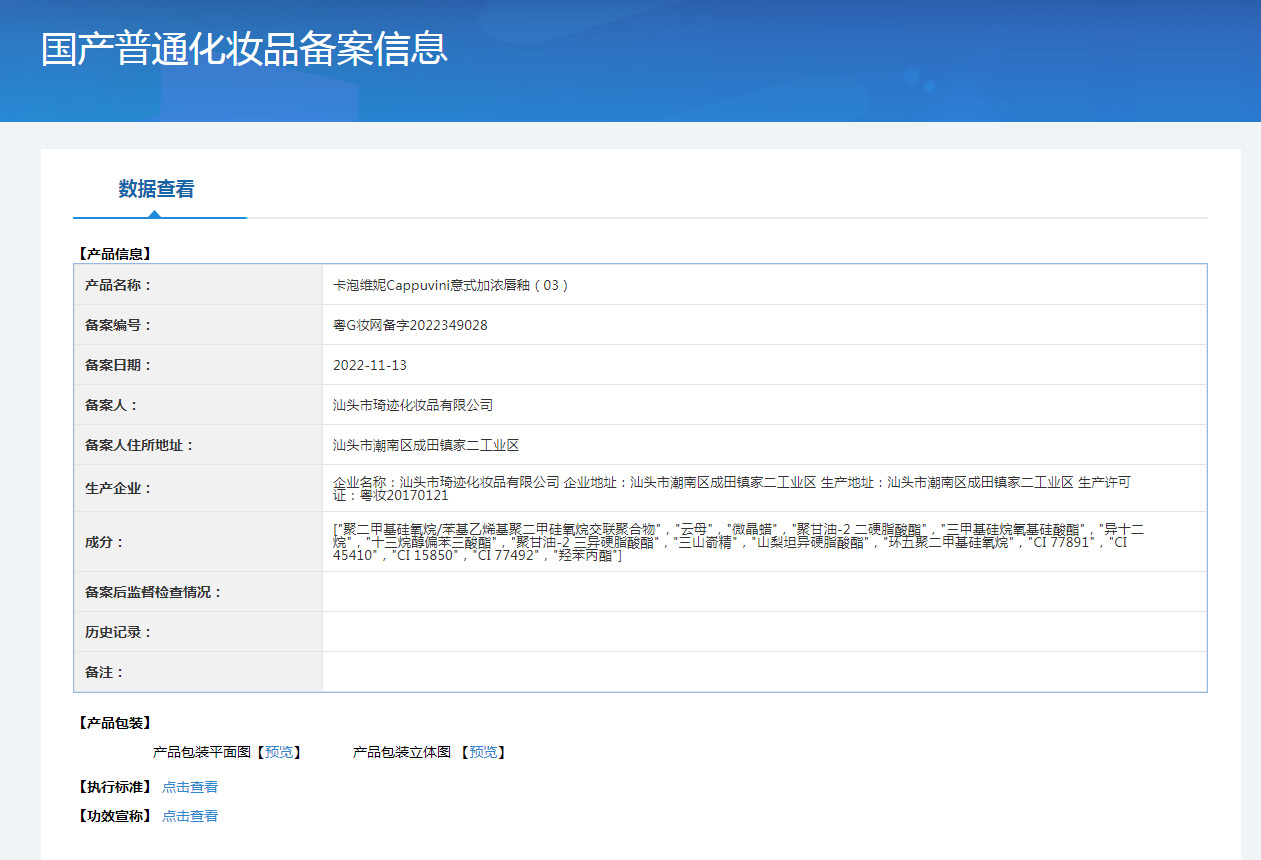
Task: Open the 数据查看 tab
Action: pos(156,189)
